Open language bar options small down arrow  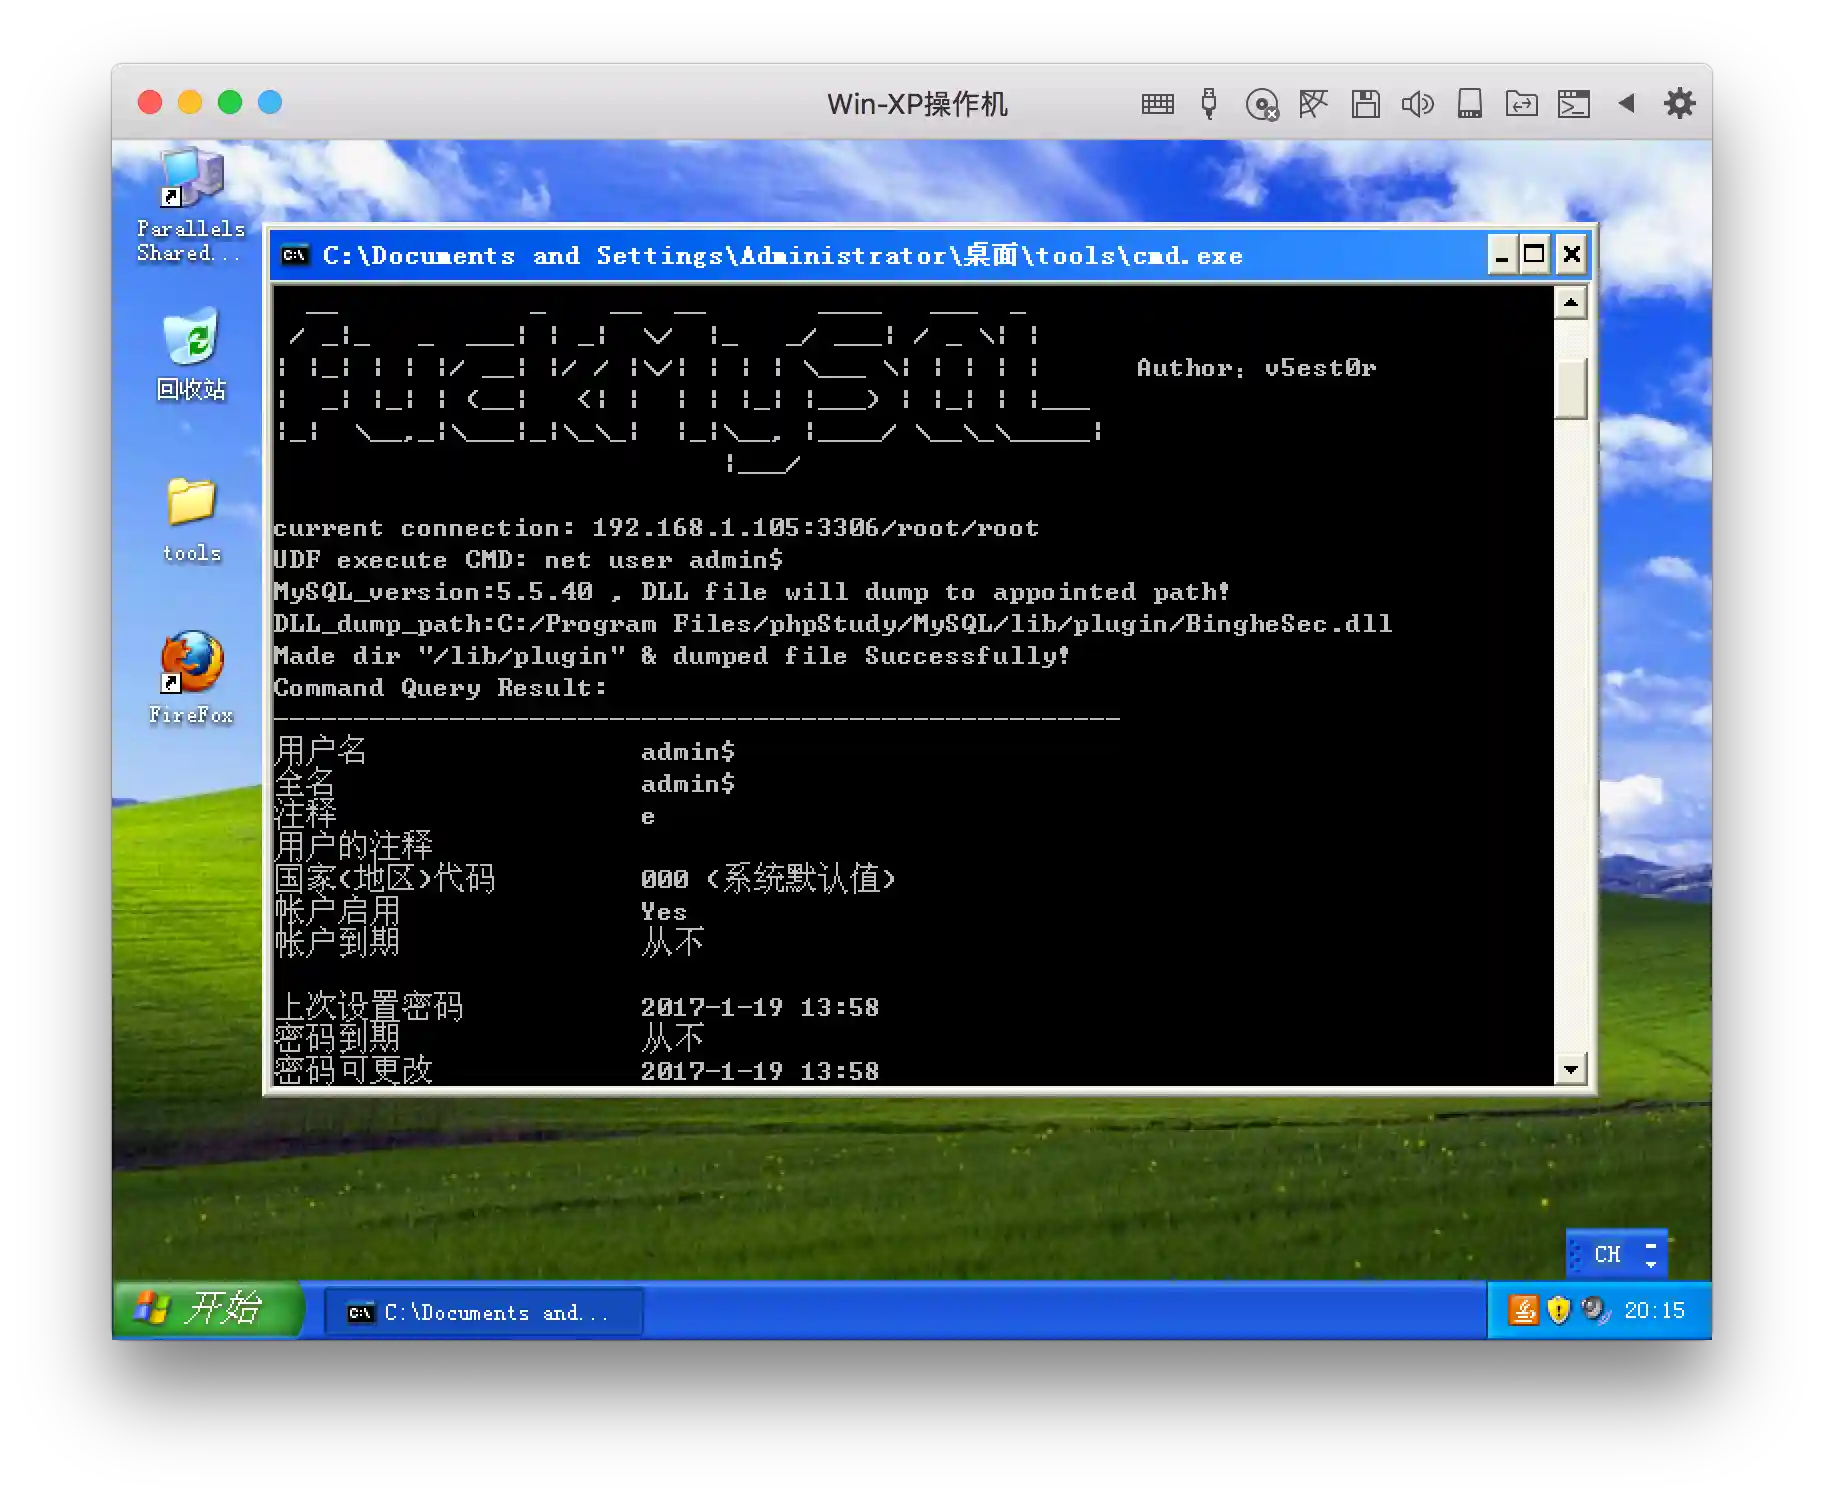(1651, 1264)
